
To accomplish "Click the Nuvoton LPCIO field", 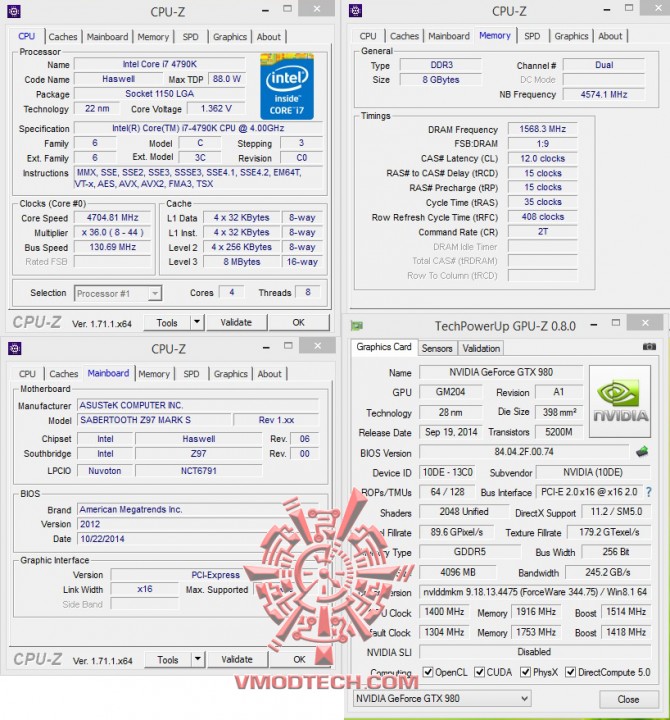I will point(105,471).
